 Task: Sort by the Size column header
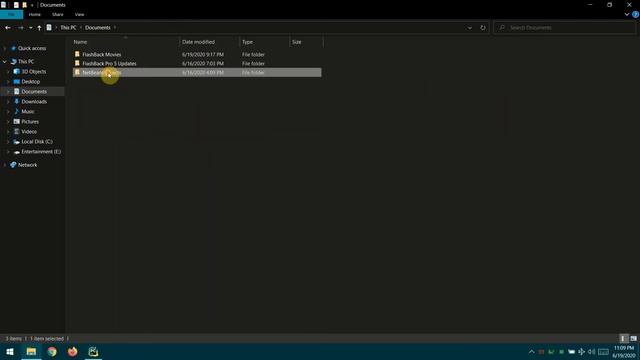pyautogui.click(x=307, y=42)
